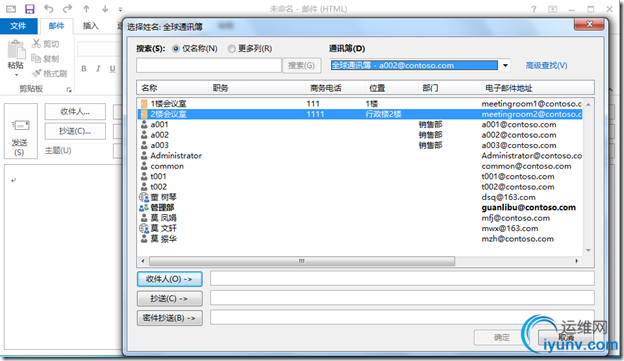Select the 2楼会议室 row
Screen dimensions: 624x361
(x=360, y=114)
